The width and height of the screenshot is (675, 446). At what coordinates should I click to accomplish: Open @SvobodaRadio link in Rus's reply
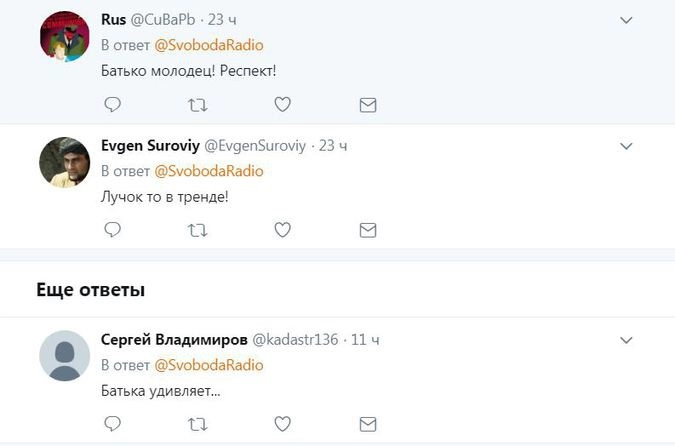pos(208,45)
